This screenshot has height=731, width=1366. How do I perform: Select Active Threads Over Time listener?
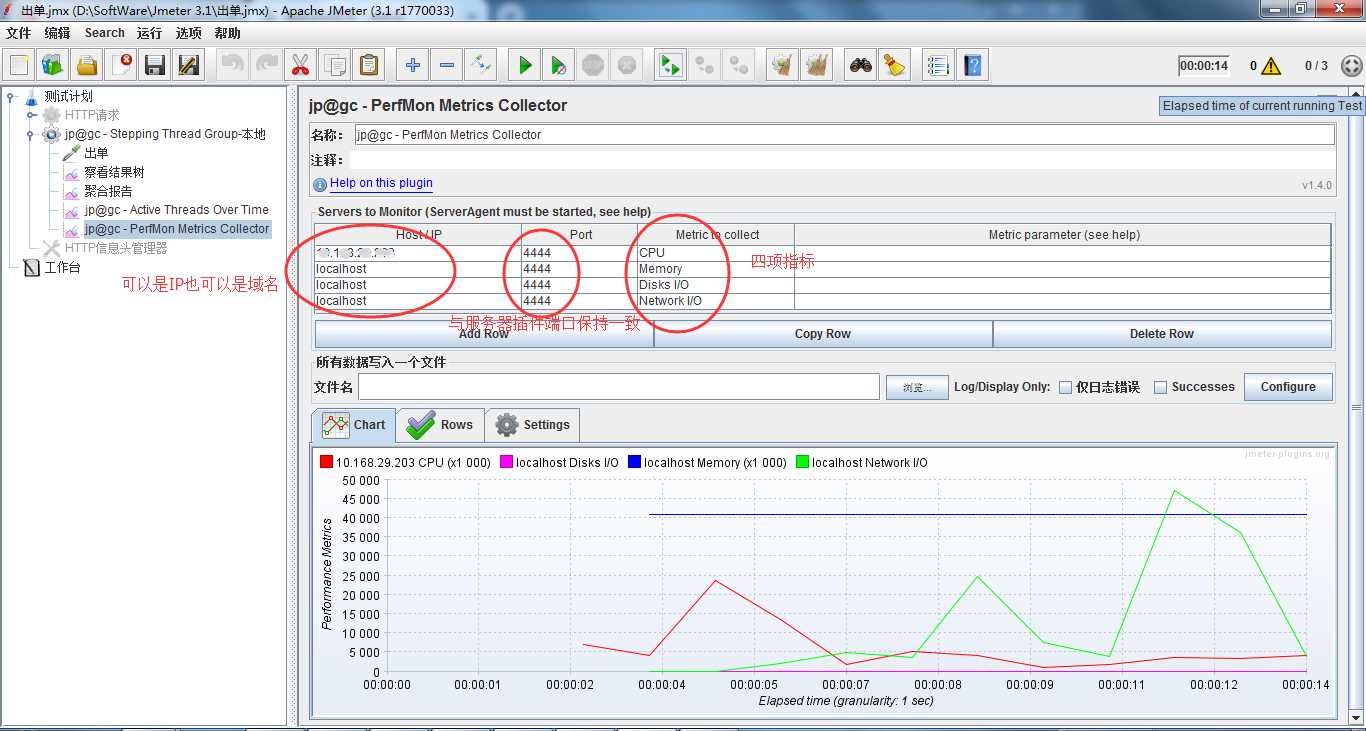pos(177,210)
